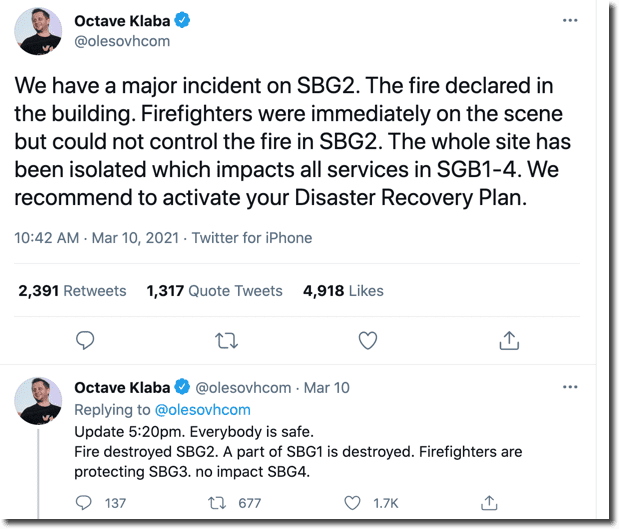Open more options on the reply tweet

coord(570,386)
